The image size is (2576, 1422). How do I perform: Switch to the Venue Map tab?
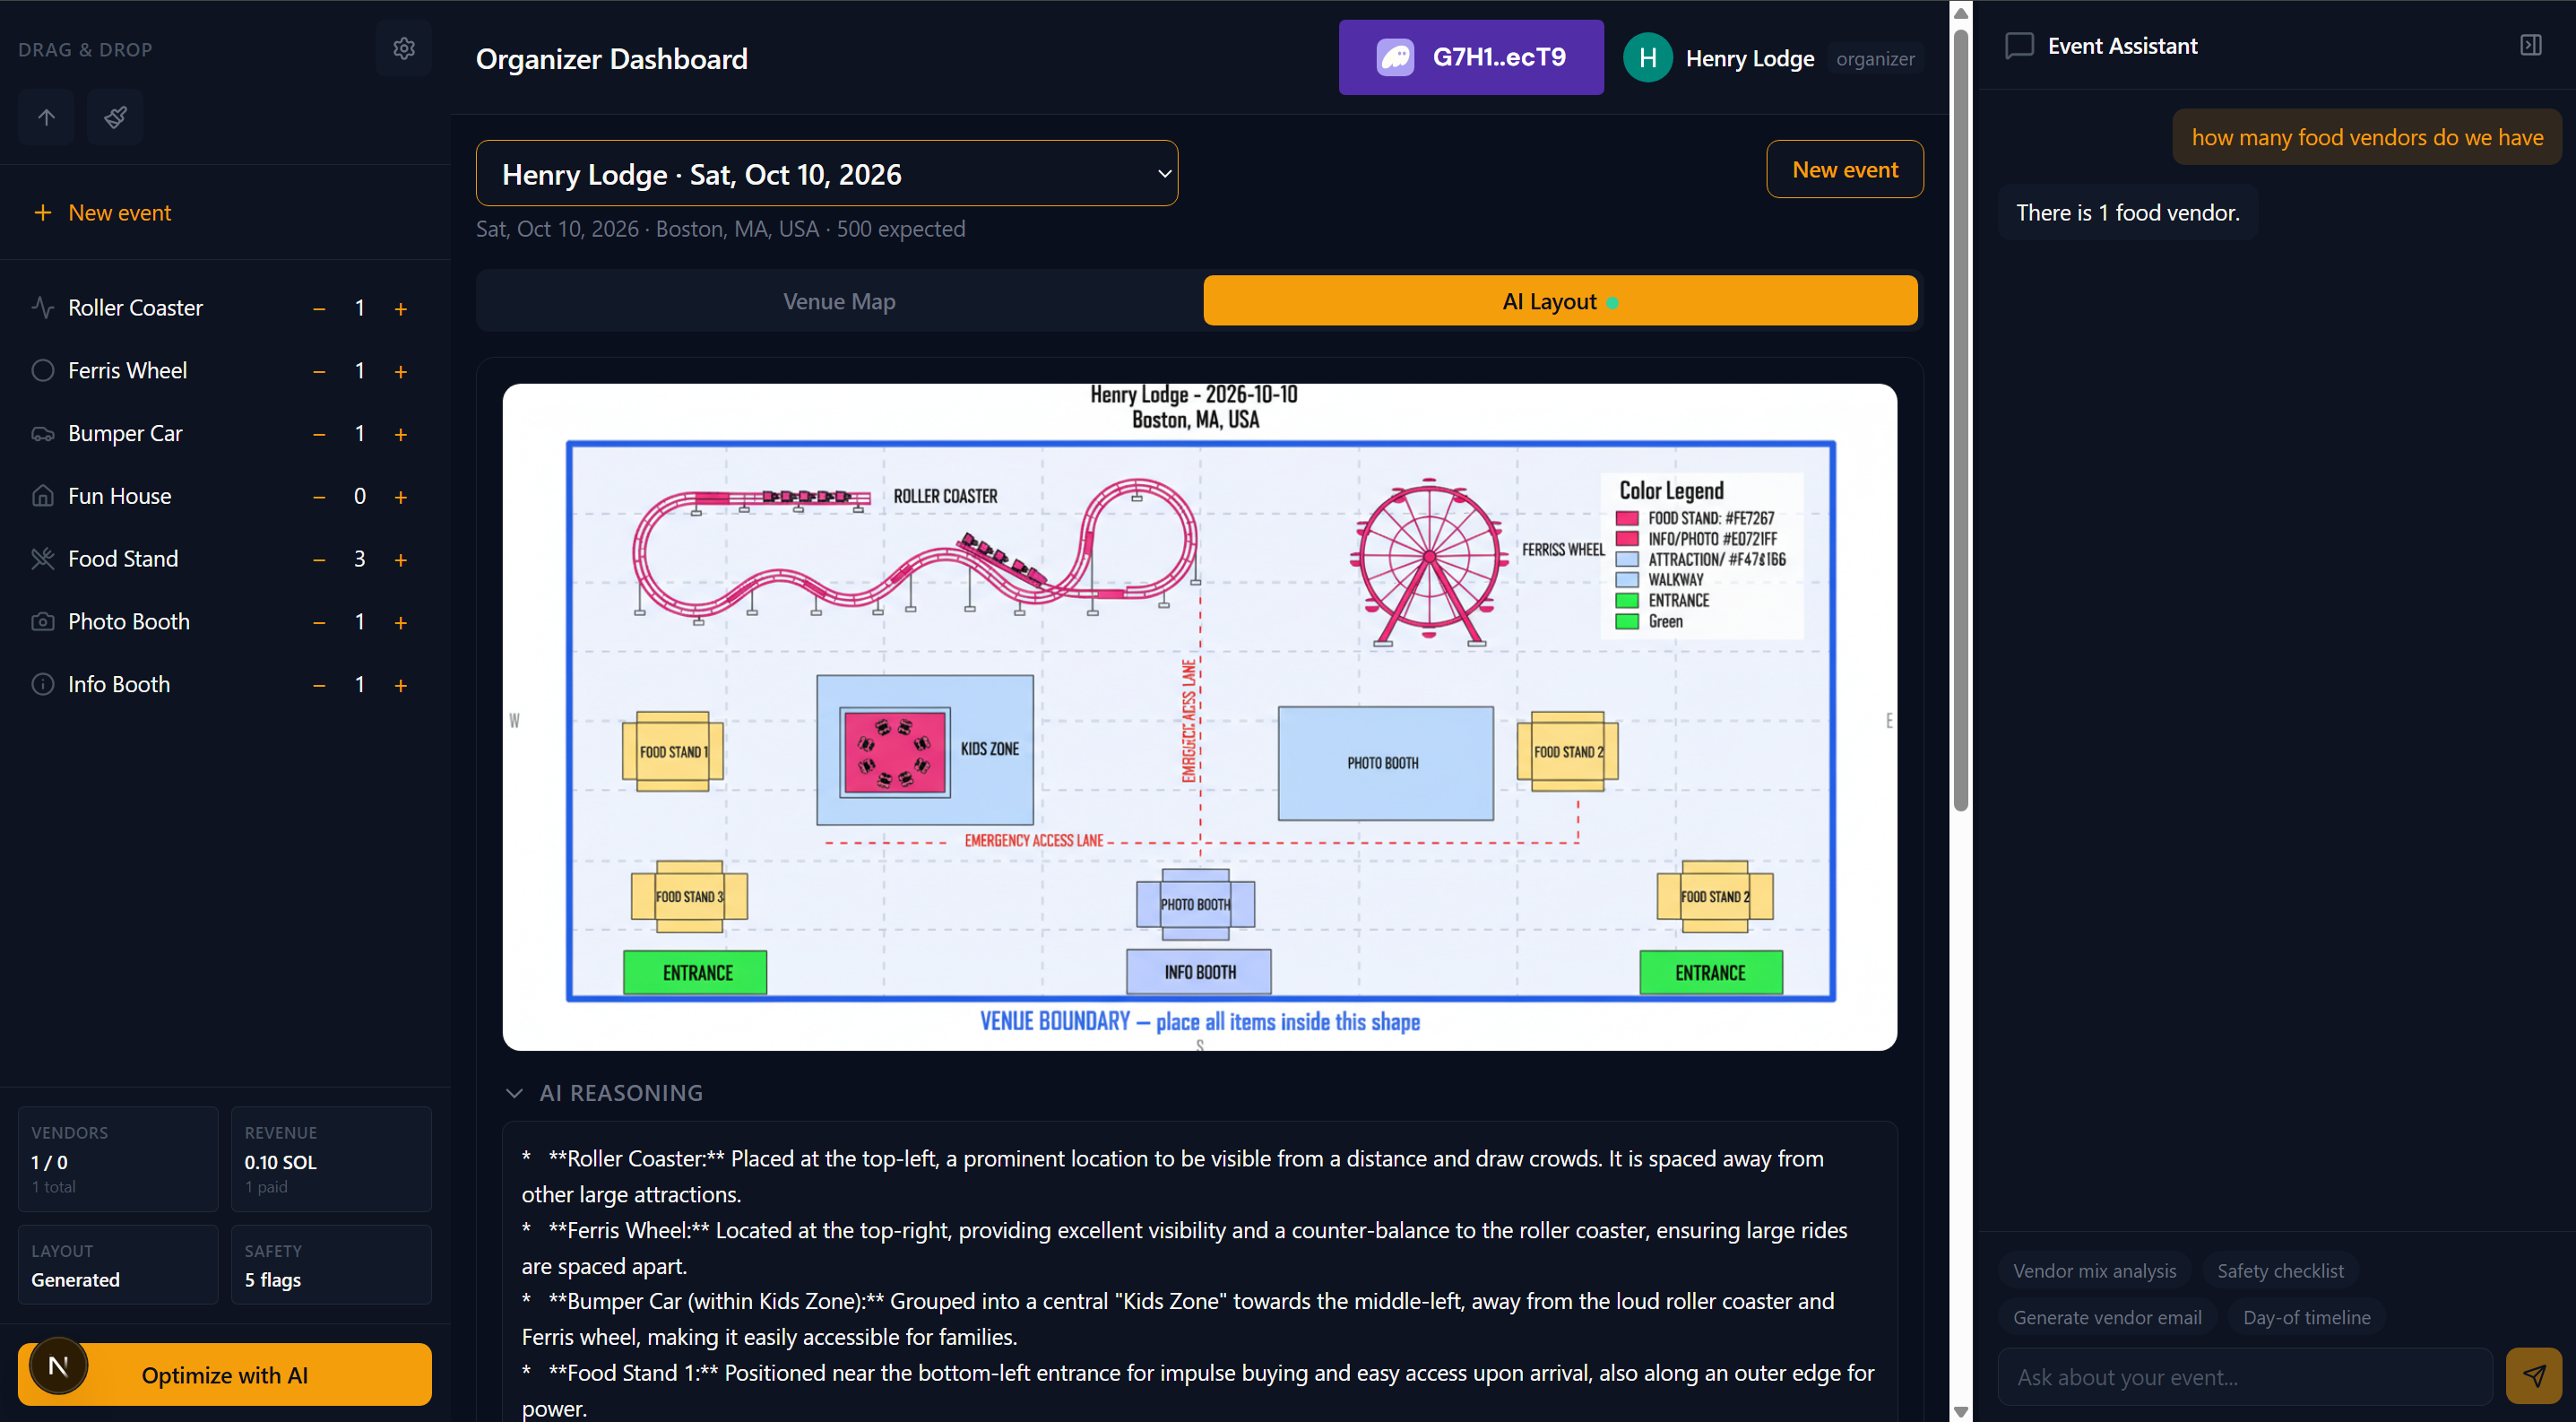[838, 301]
